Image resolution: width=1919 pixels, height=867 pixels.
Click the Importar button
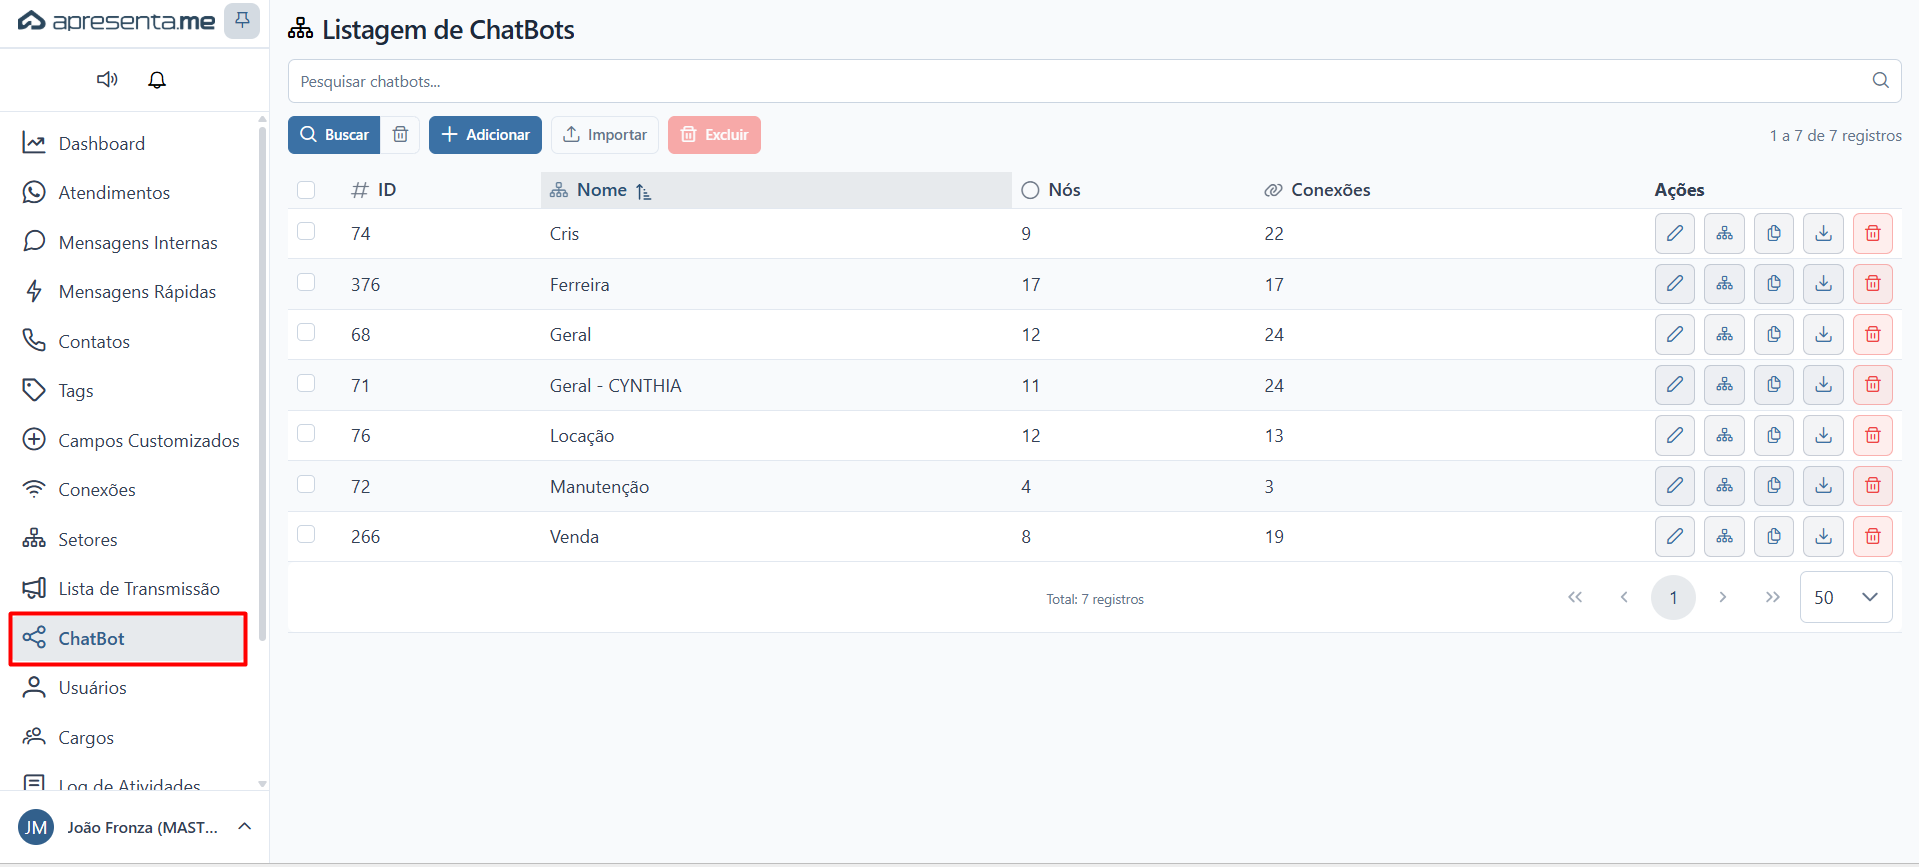tap(605, 135)
